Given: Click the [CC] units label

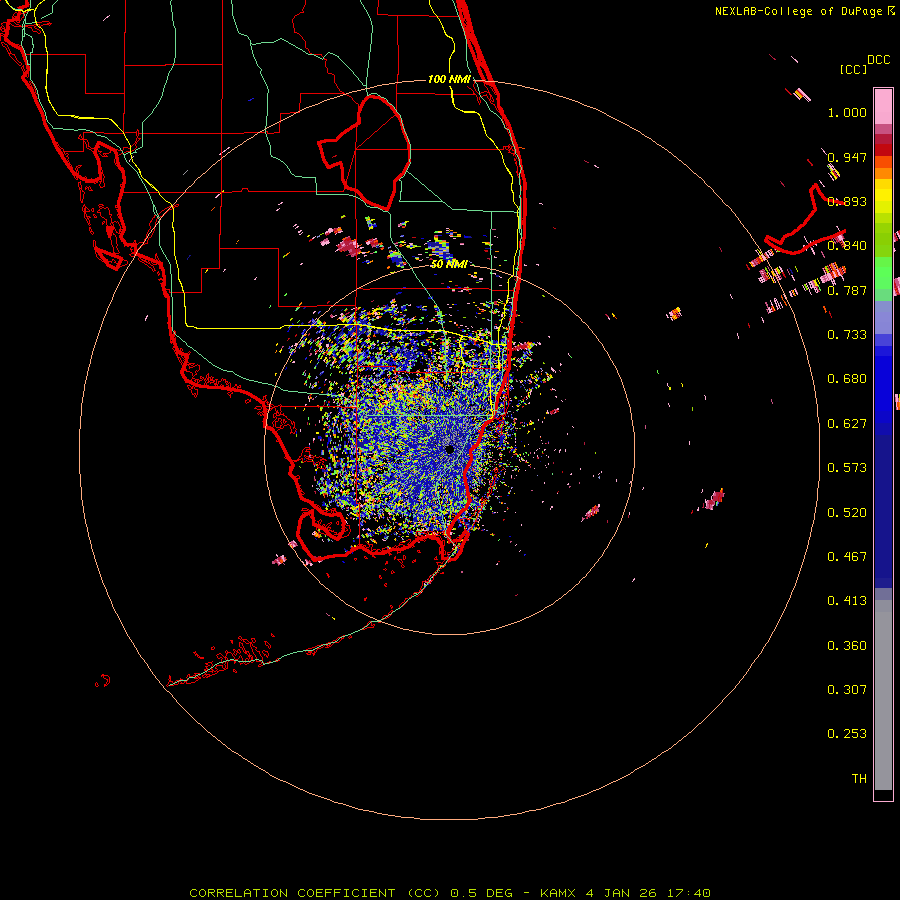Looking at the screenshot, I should [853, 69].
